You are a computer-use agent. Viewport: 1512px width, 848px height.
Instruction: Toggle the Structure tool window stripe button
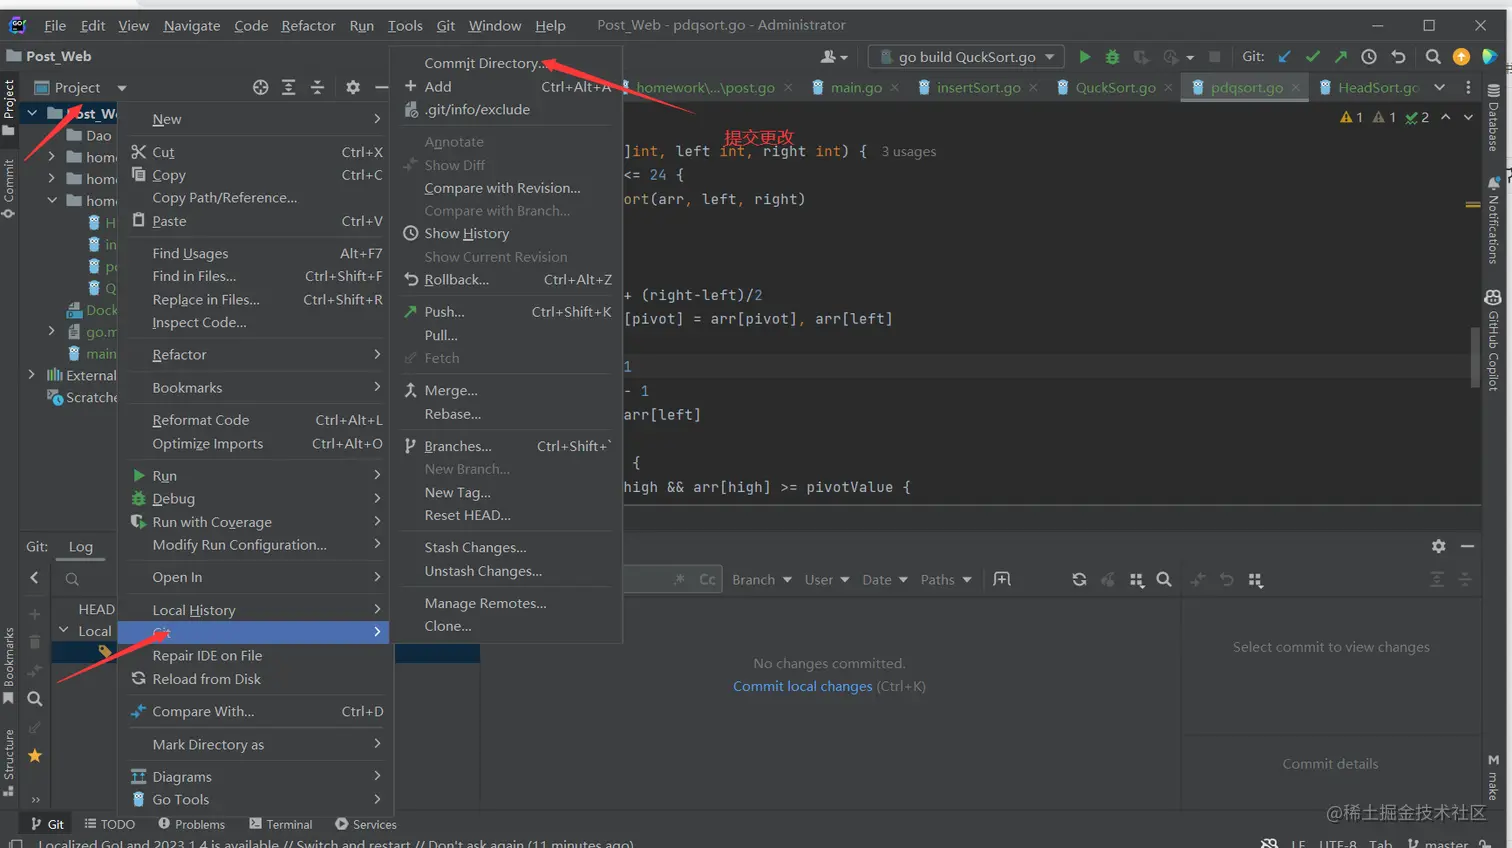9,763
